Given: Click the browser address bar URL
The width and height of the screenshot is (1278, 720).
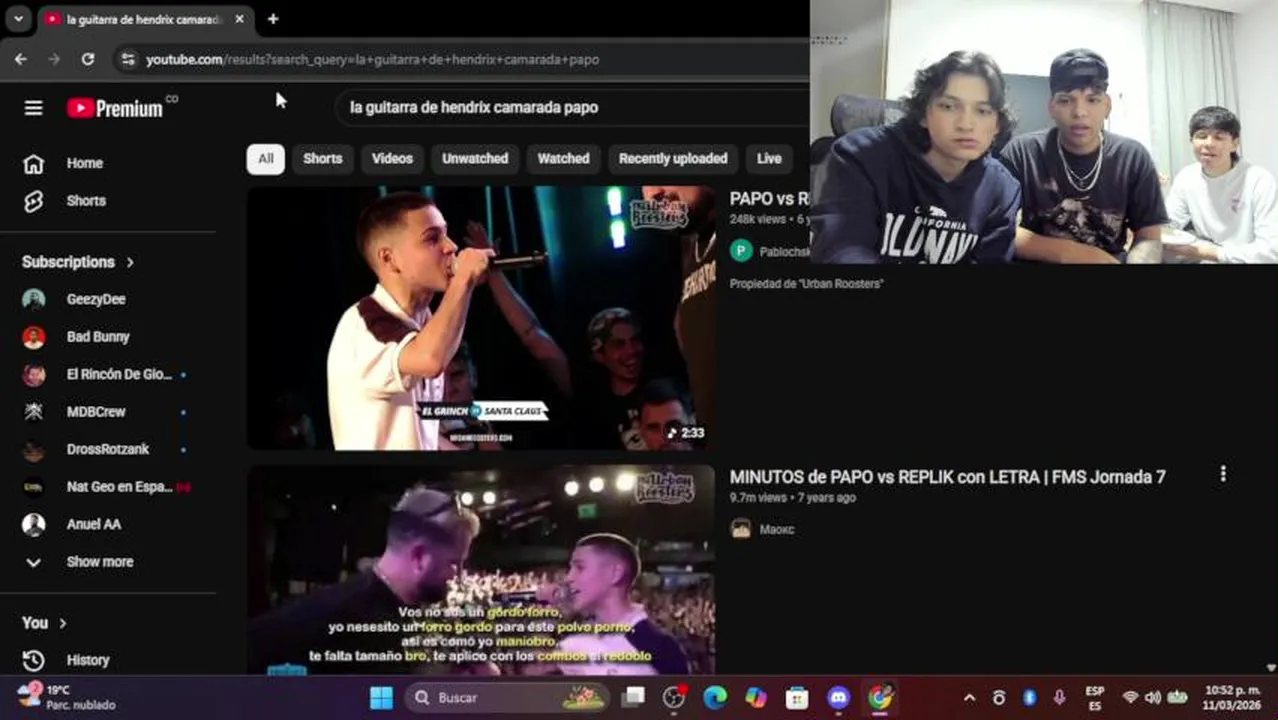Looking at the screenshot, I should tap(372, 59).
